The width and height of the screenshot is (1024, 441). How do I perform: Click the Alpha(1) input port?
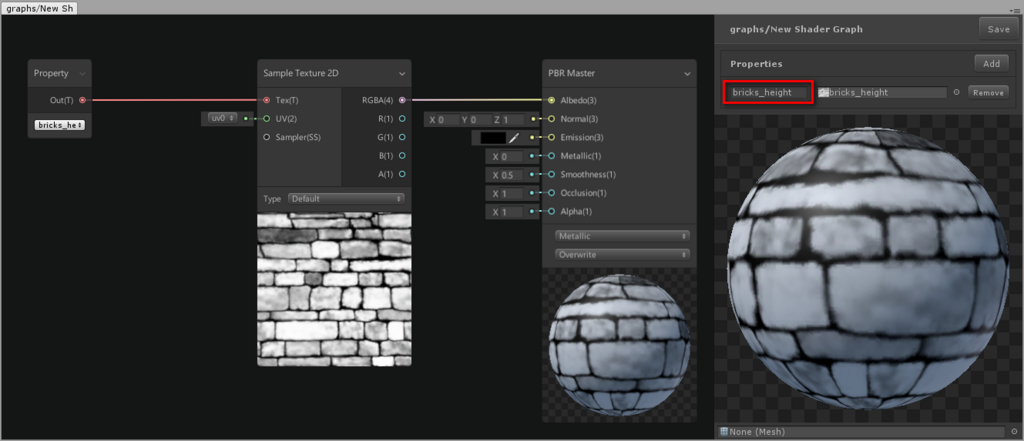[x=551, y=212]
